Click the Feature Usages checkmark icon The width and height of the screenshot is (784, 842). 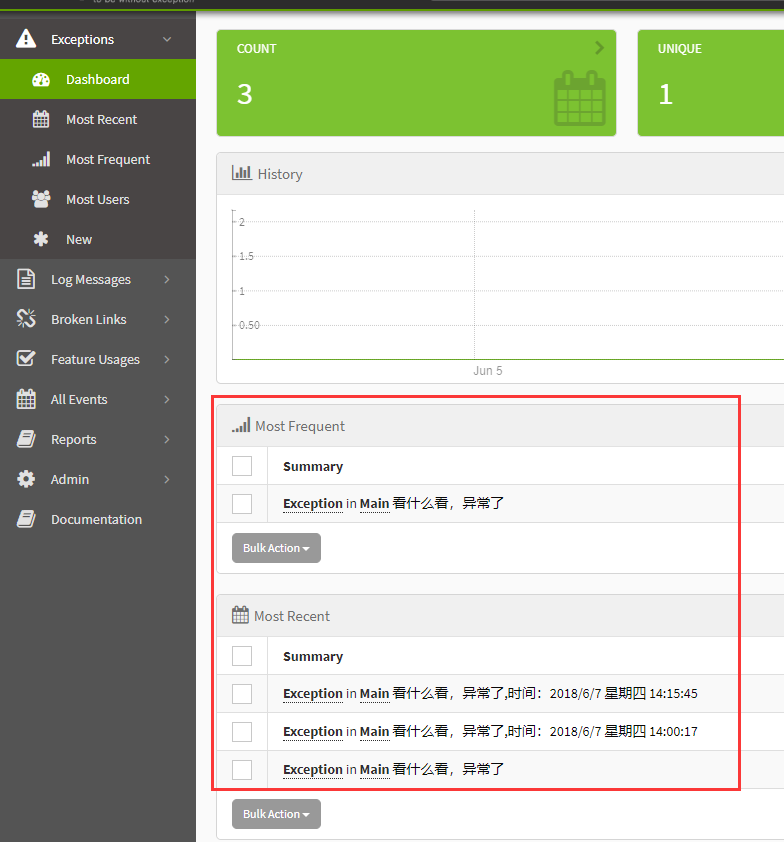(x=26, y=359)
